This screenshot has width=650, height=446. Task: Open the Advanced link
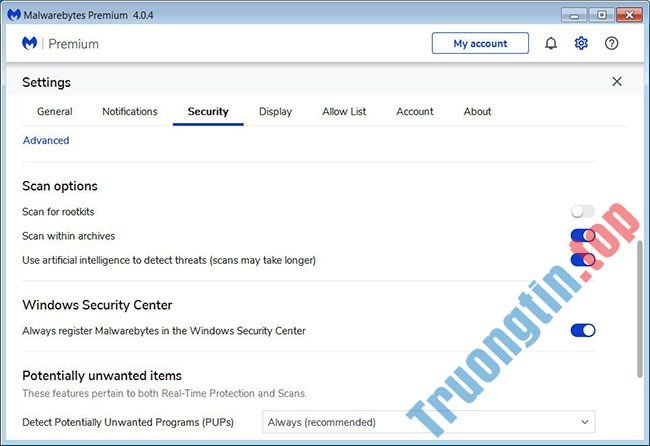coord(46,141)
